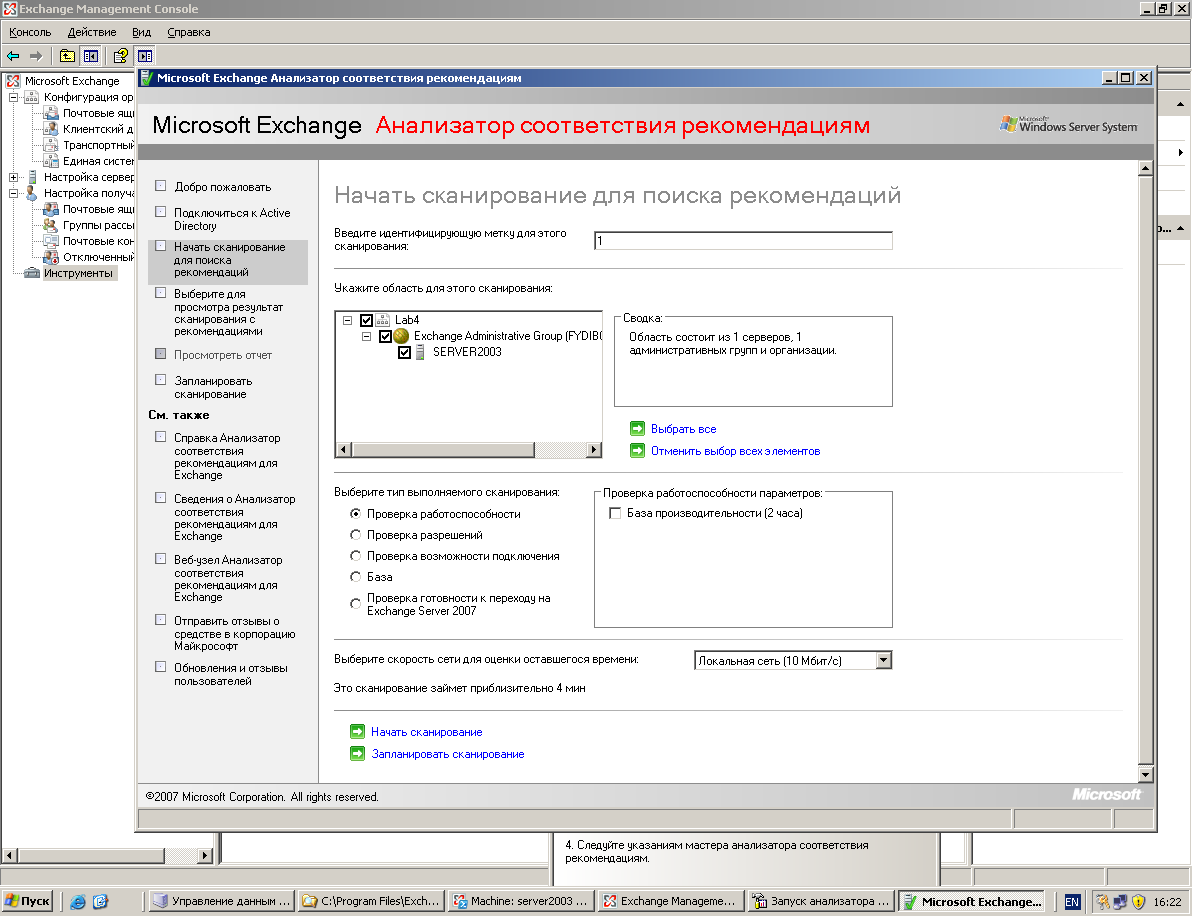Go to Добро пожаловать step
Image resolution: width=1192 pixels, height=916 pixels.
223,187
